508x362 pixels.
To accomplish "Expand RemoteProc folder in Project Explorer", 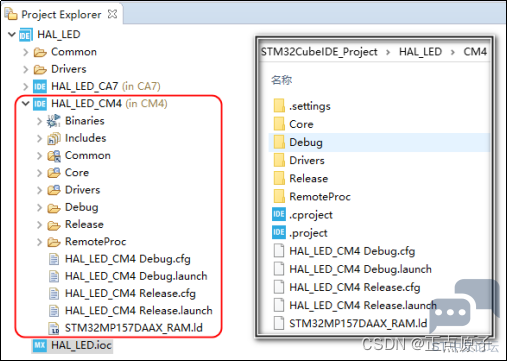I will [x=39, y=242].
